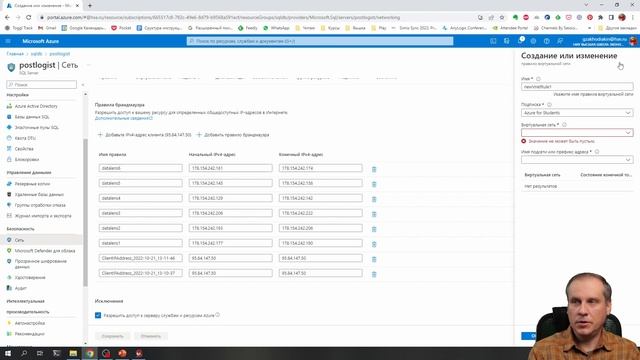Screen dimensions: 640x360
Task: Open the empty Virtual network dropdown
Action: click(x=577, y=133)
